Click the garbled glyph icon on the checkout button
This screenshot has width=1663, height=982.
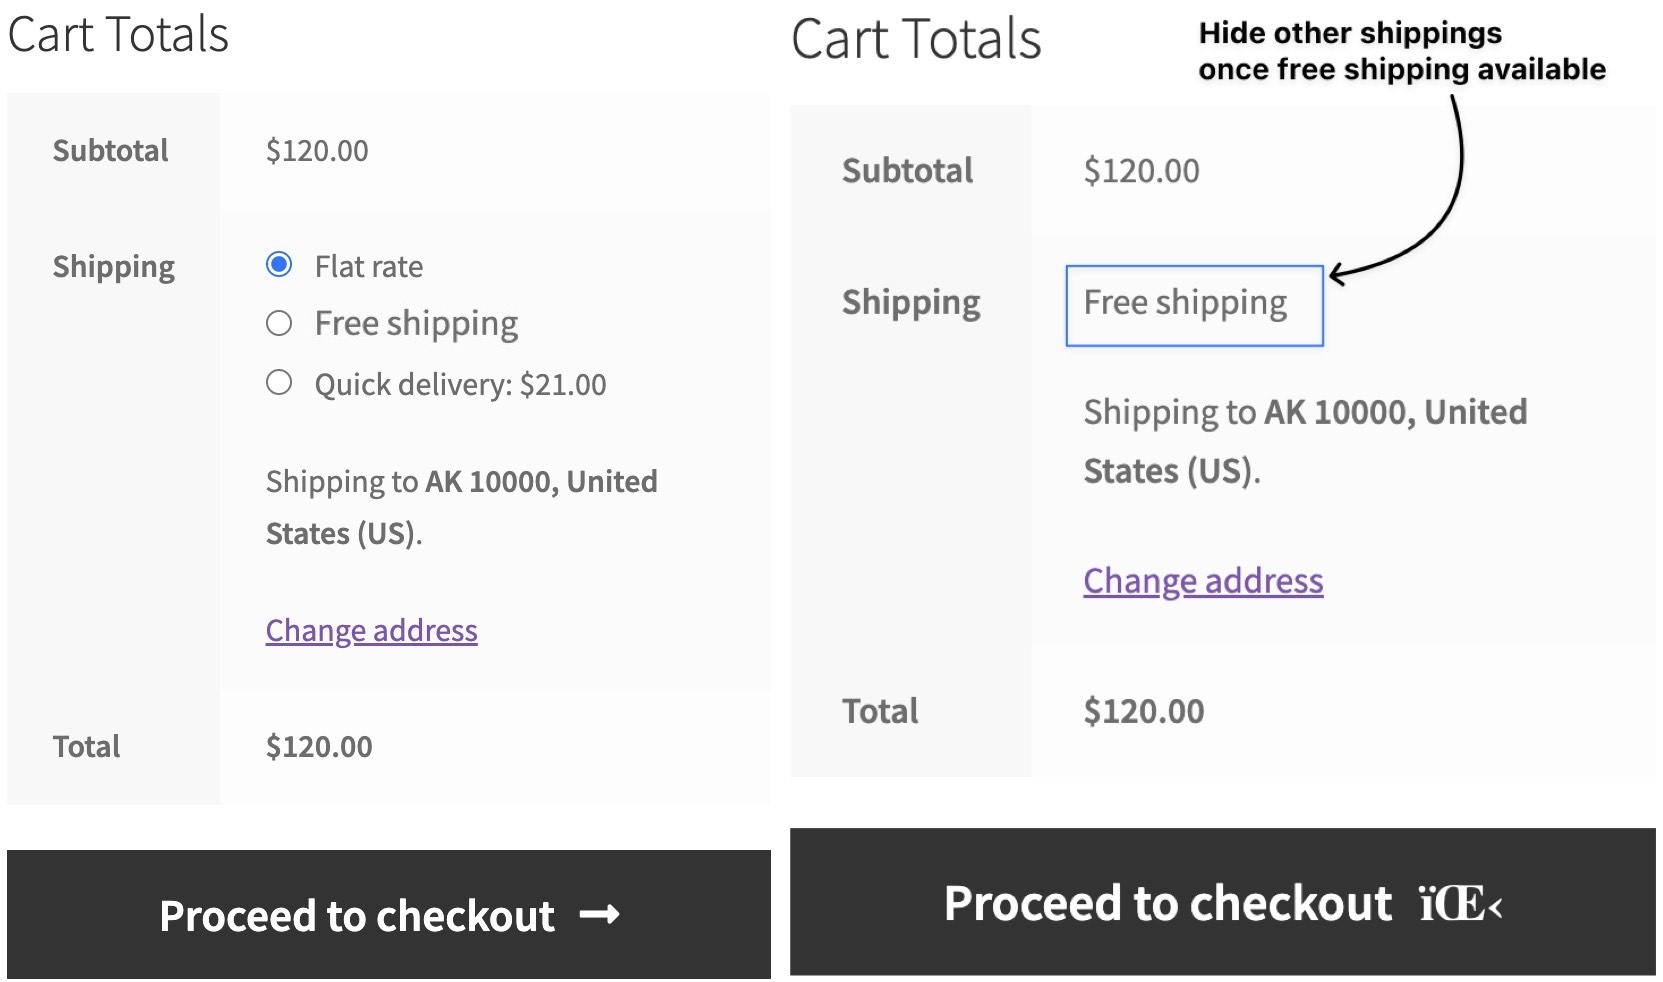(1460, 905)
